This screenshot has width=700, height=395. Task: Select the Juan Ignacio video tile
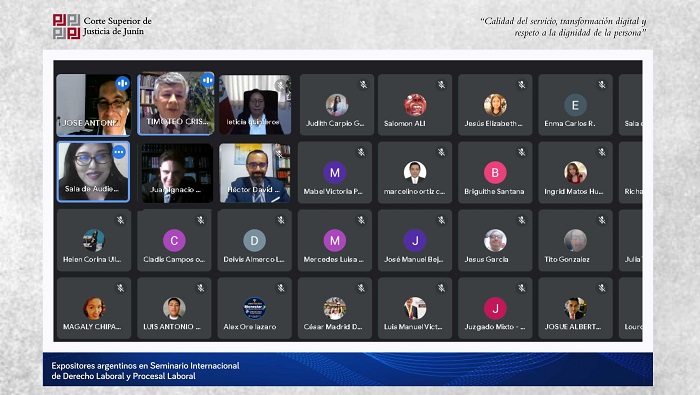coord(175,173)
